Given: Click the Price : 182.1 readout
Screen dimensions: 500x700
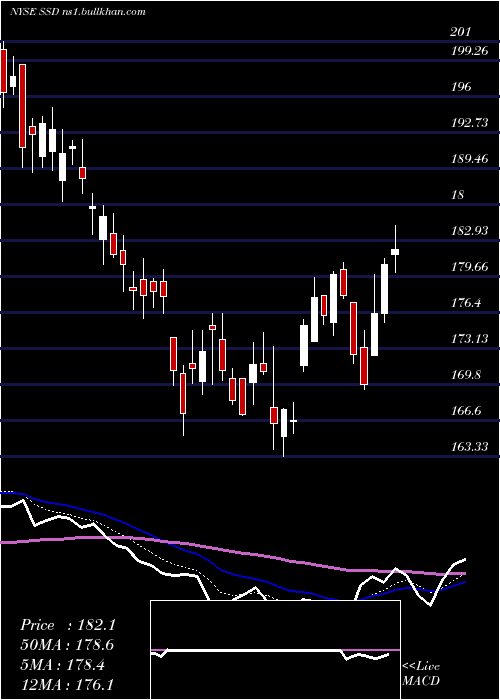Looking at the screenshot, I should pos(68,625).
